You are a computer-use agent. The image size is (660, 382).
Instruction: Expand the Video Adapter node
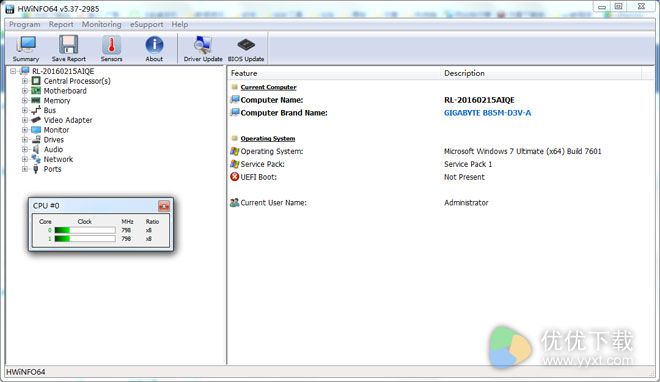(x=25, y=120)
